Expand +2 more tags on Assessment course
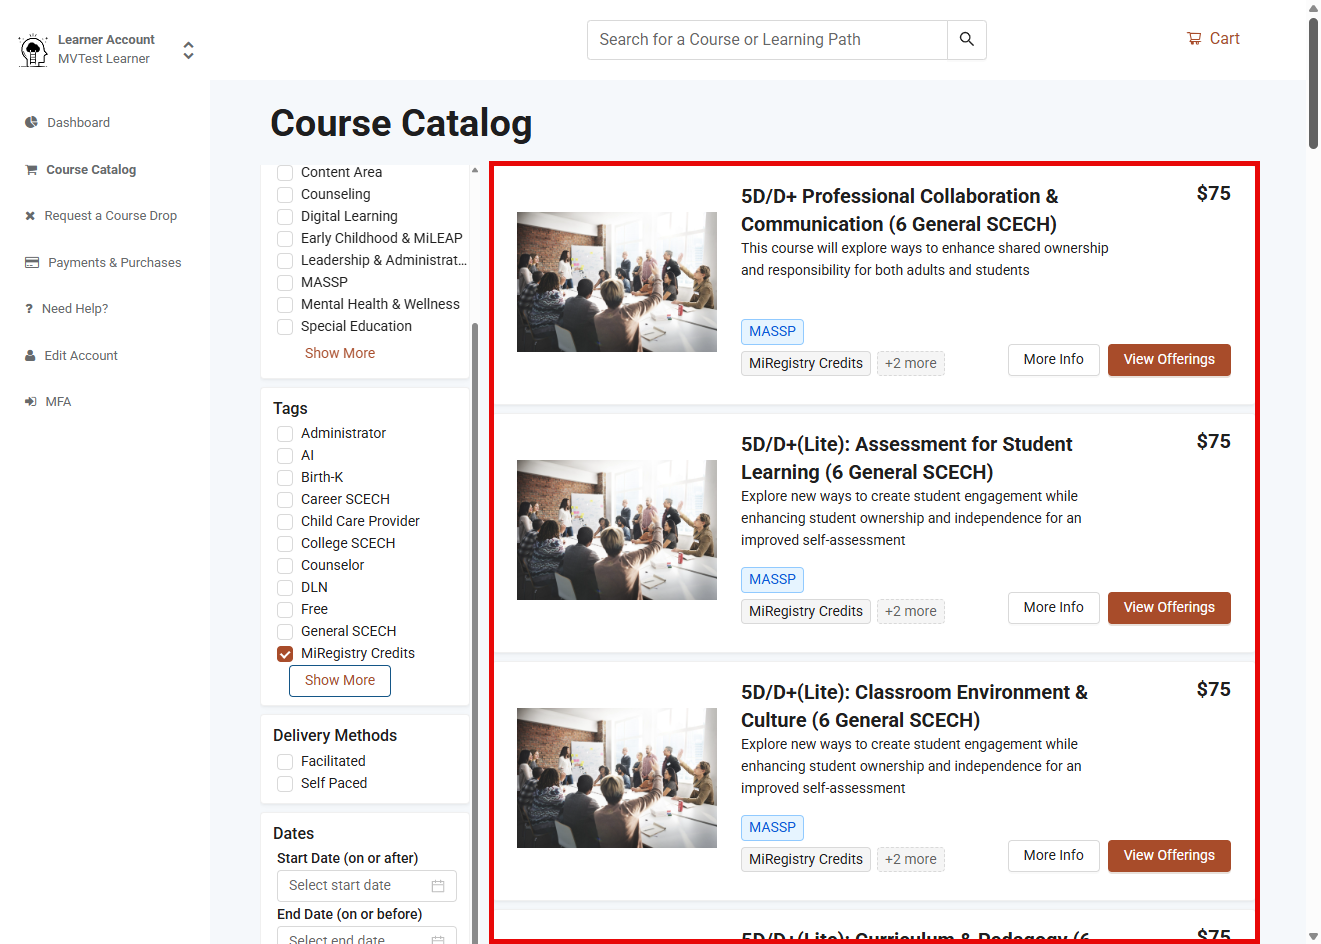The width and height of the screenshot is (1321, 944). pos(911,612)
